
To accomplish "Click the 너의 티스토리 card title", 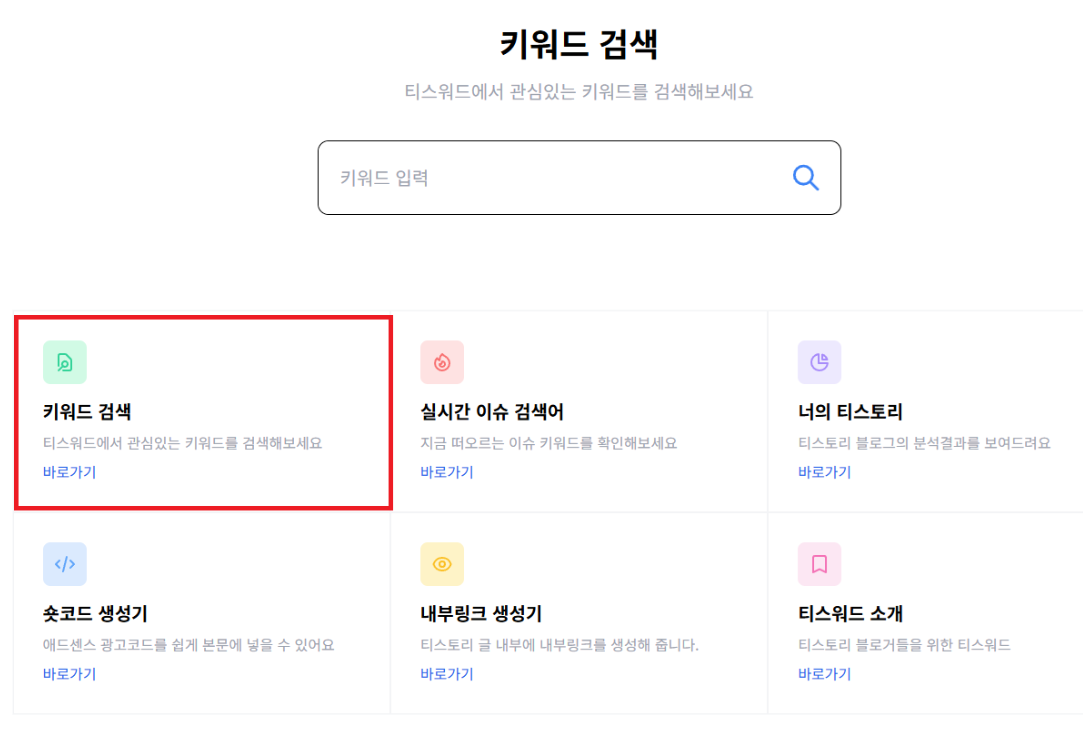I will point(850,412).
